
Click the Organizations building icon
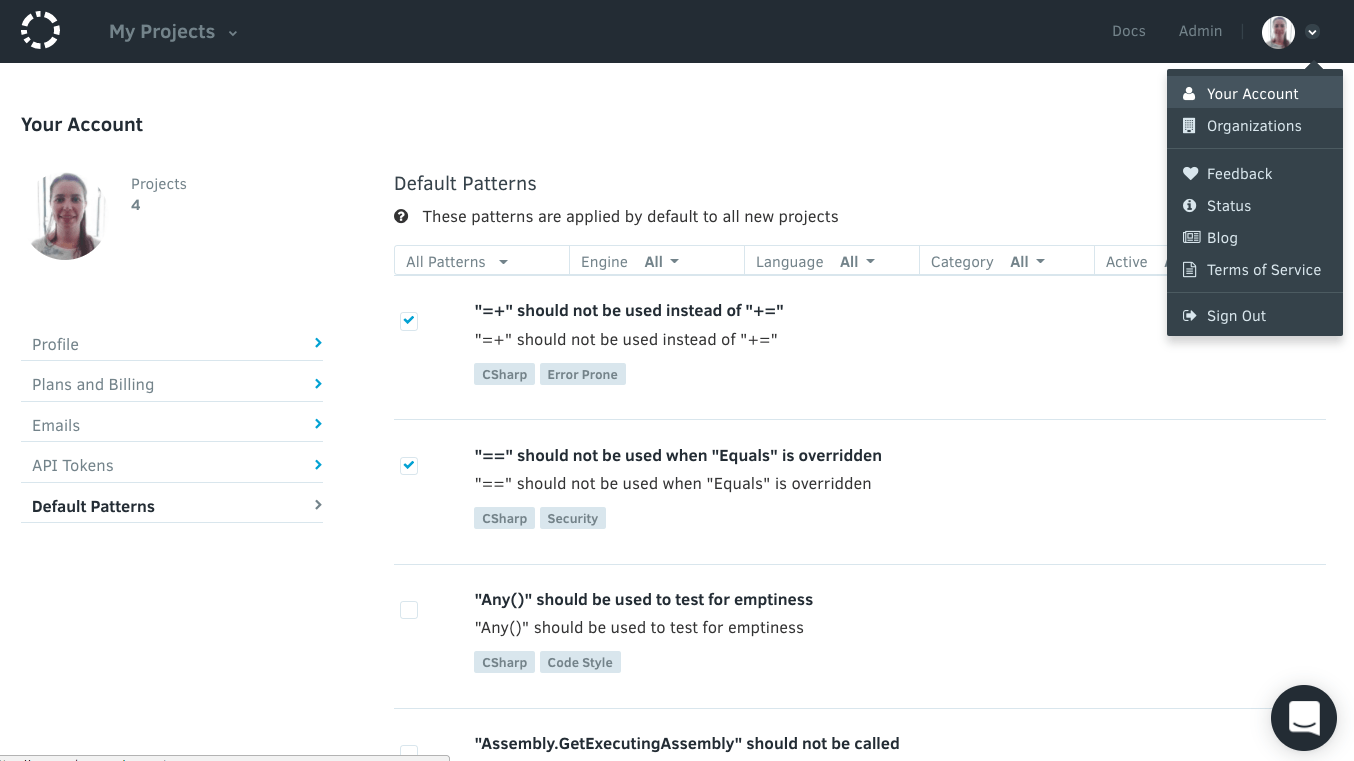coord(1189,126)
